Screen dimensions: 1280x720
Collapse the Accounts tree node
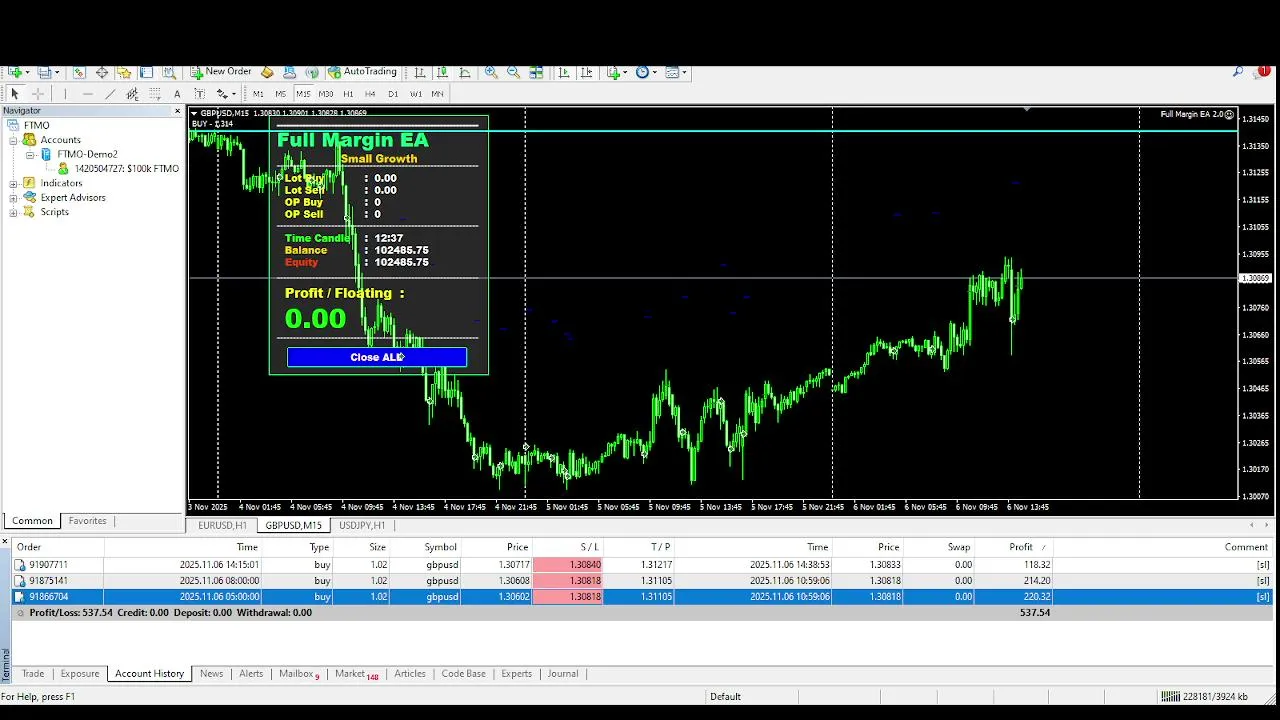(x=14, y=140)
